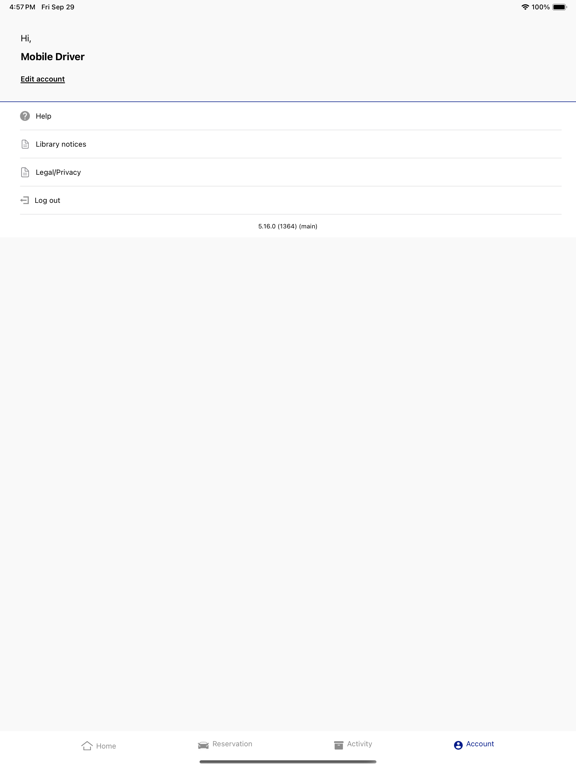This screenshot has width=576, height=768.
Task: Tap the Home house icon
Action: (87, 745)
